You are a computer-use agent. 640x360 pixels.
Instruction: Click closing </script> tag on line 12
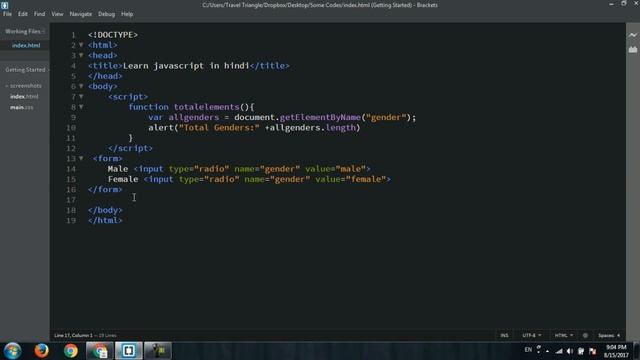[130, 148]
